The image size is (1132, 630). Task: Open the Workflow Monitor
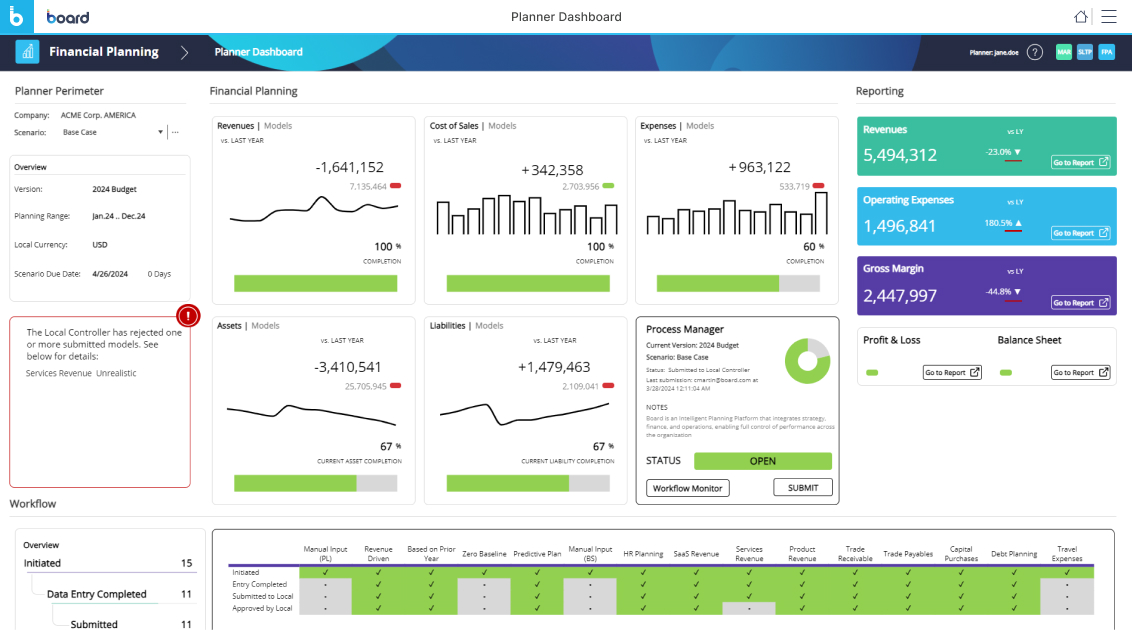coord(688,488)
